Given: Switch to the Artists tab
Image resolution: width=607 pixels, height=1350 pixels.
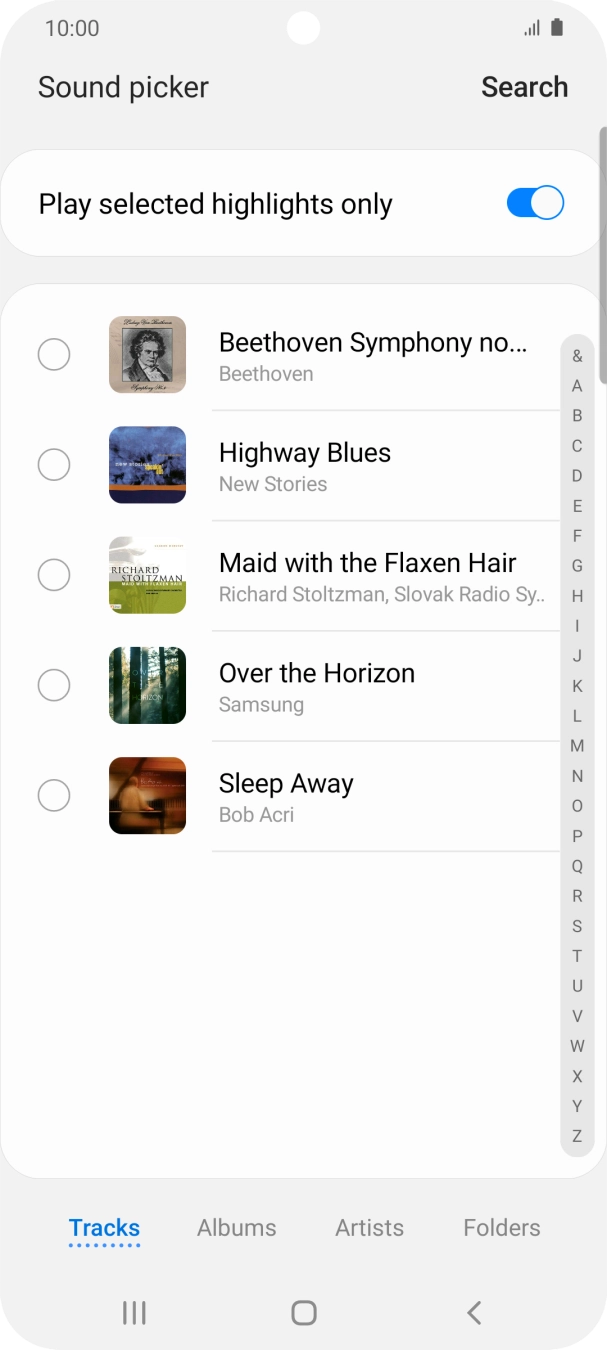Looking at the screenshot, I should coord(369,1228).
